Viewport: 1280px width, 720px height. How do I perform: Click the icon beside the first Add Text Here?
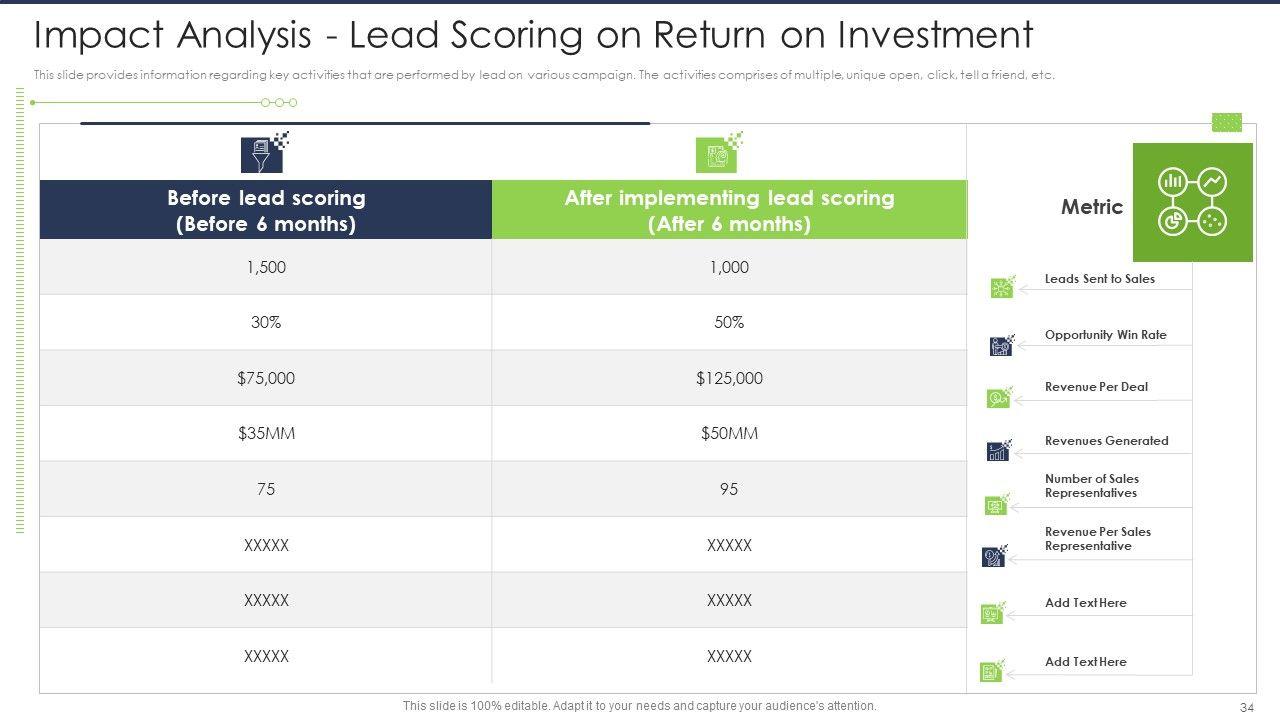pos(993,613)
